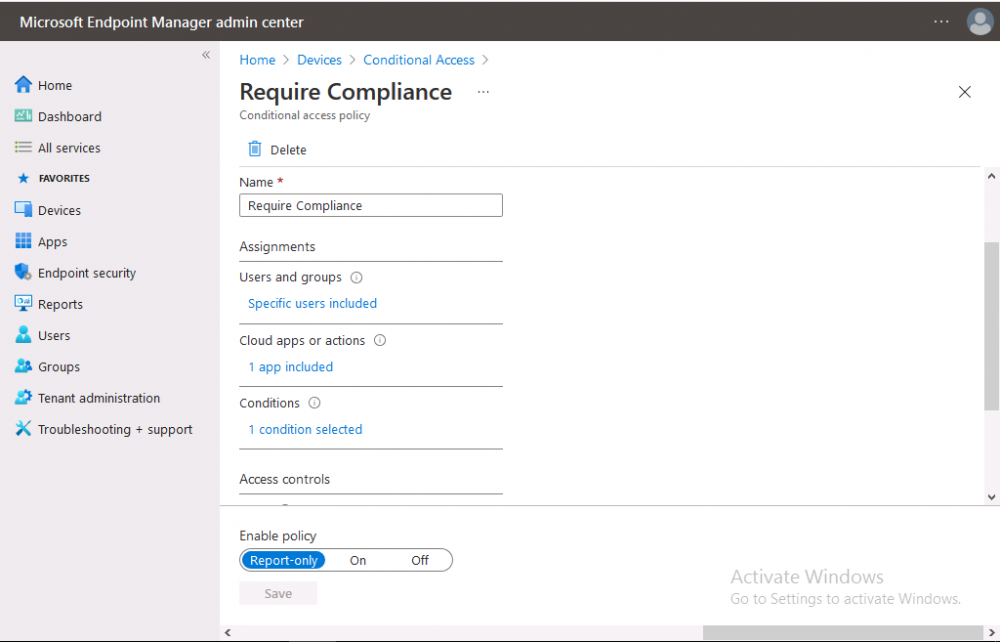Screen dimensions: 1000x642
Task: Switch Enable policy to Off
Action: click(x=420, y=560)
